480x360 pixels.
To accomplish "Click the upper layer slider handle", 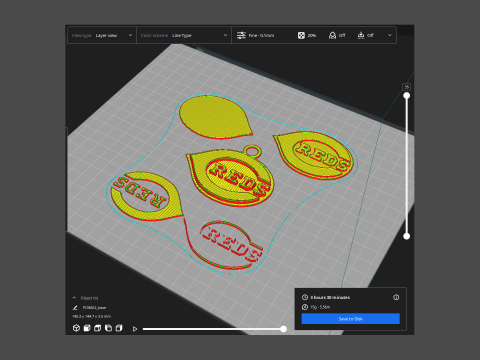I will pos(407,96).
